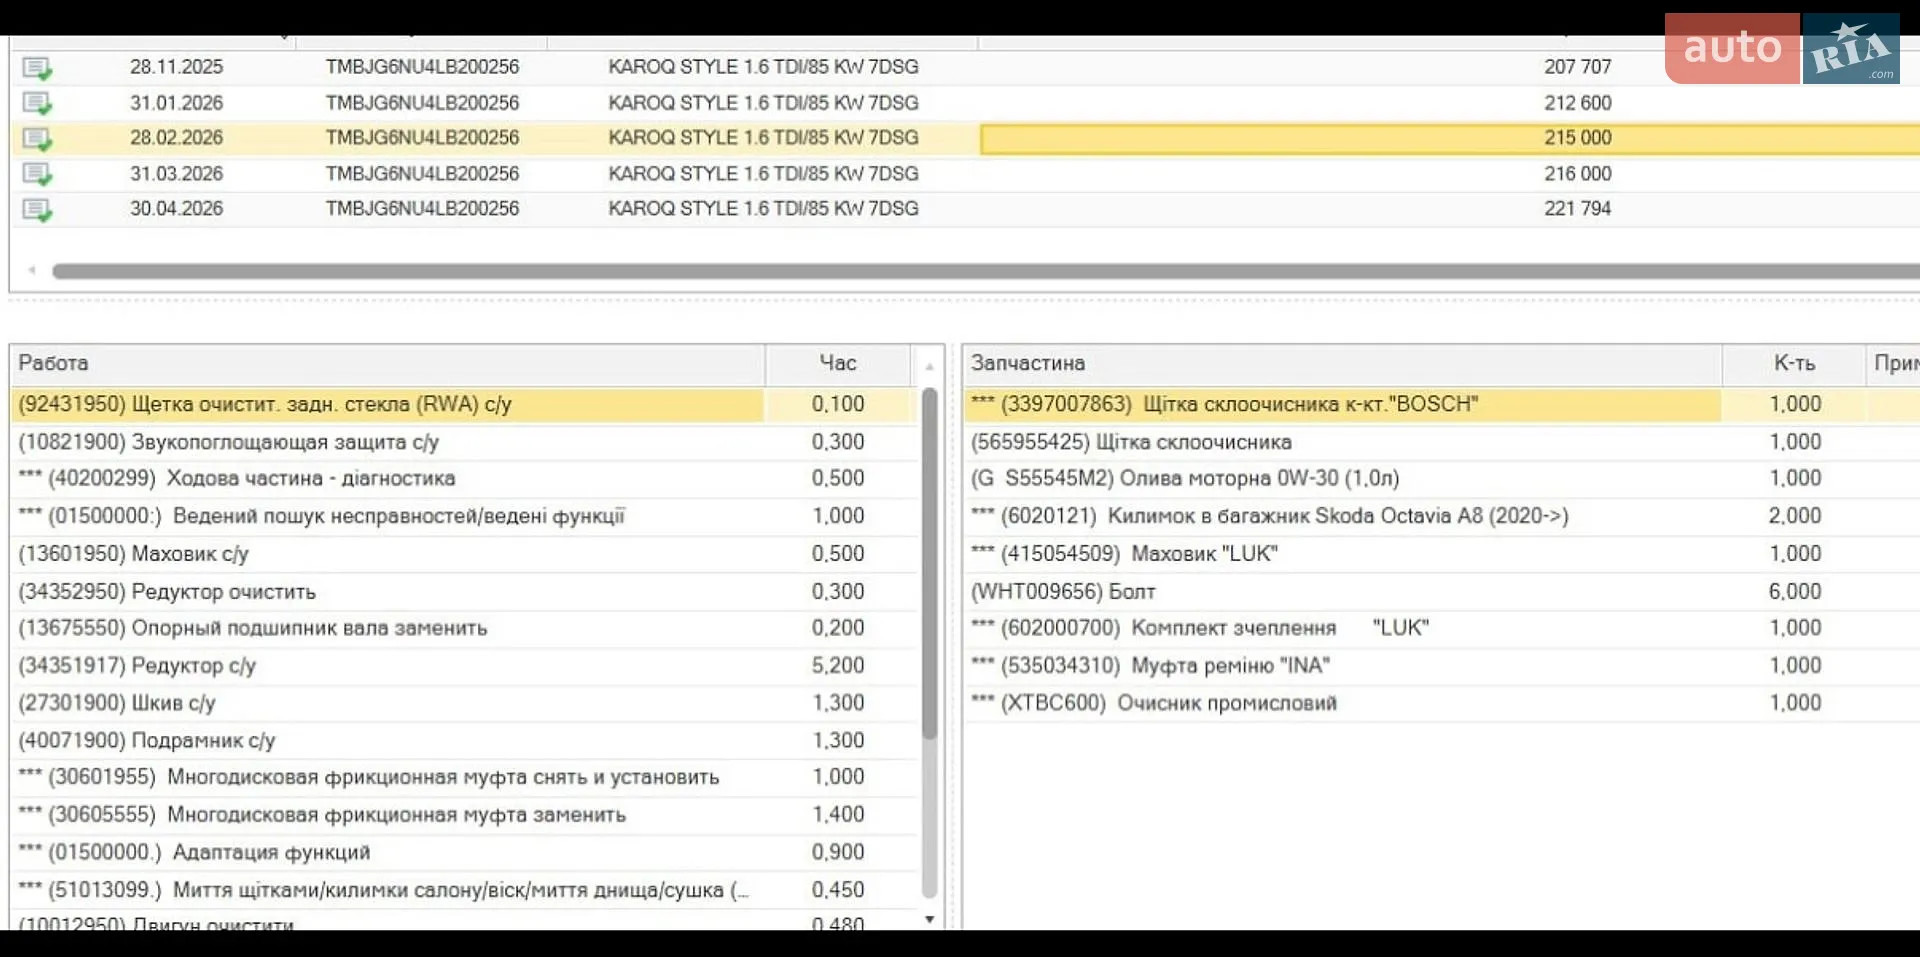Click document icon in the 28.11.2025 row
1920x957 pixels.
pos(37,68)
